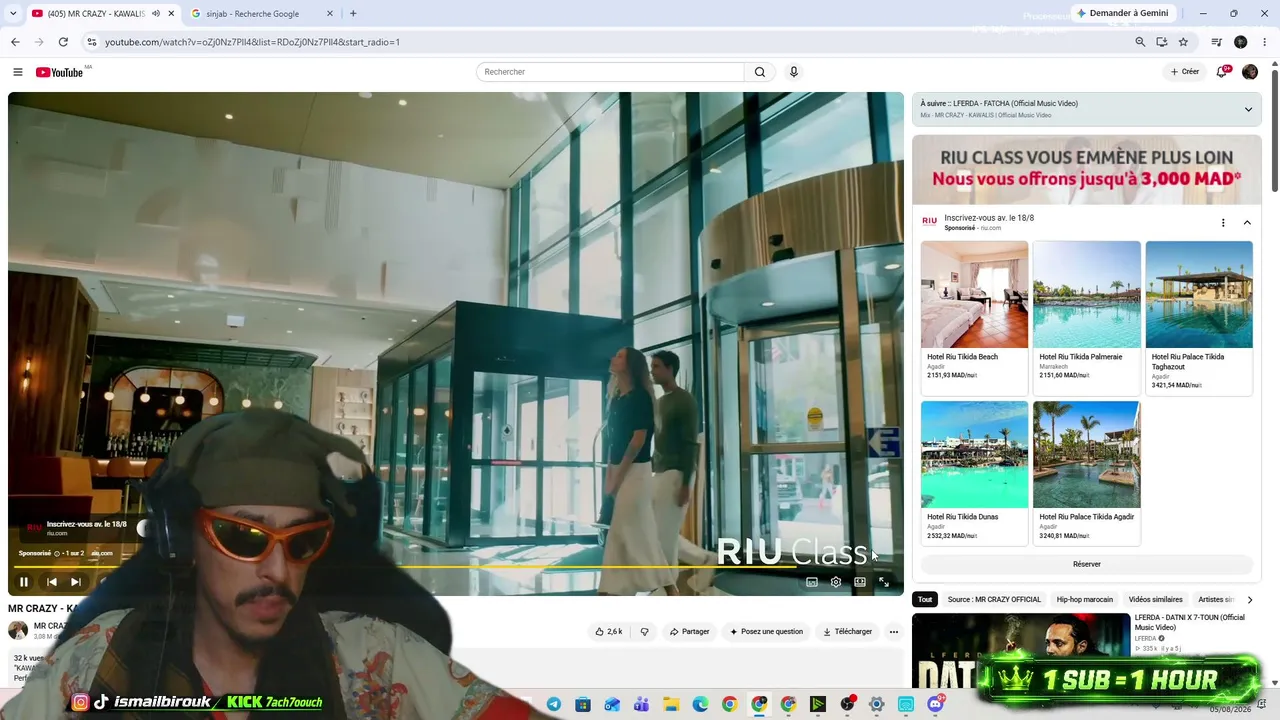1280x720 pixels.
Task: Open the Hotel Riu Palace Tikida Agadir card
Action: tap(1086, 473)
